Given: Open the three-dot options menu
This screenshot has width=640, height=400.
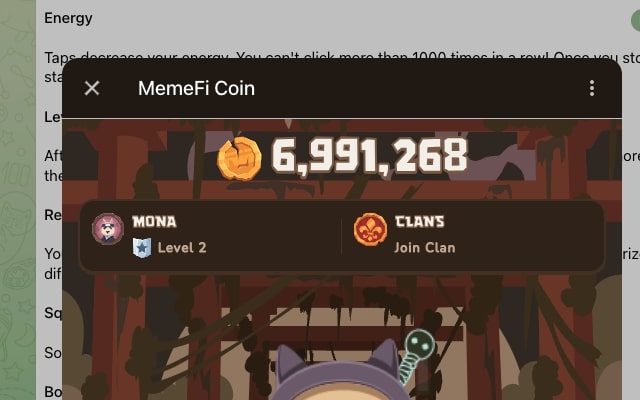Looking at the screenshot, I should 592,88.
